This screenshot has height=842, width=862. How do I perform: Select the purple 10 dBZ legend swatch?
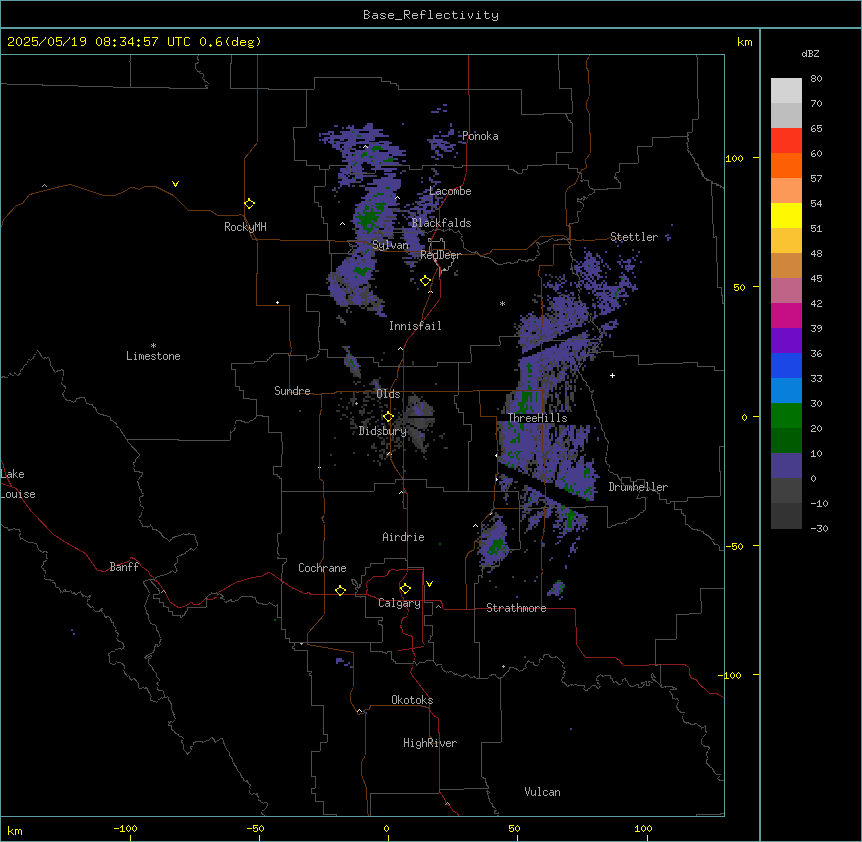[786, 466]
